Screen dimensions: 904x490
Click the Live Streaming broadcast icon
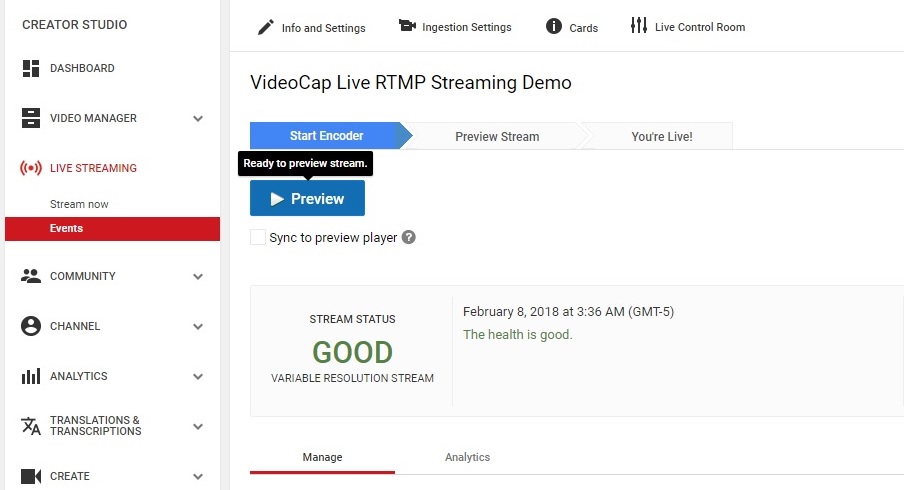31,168
